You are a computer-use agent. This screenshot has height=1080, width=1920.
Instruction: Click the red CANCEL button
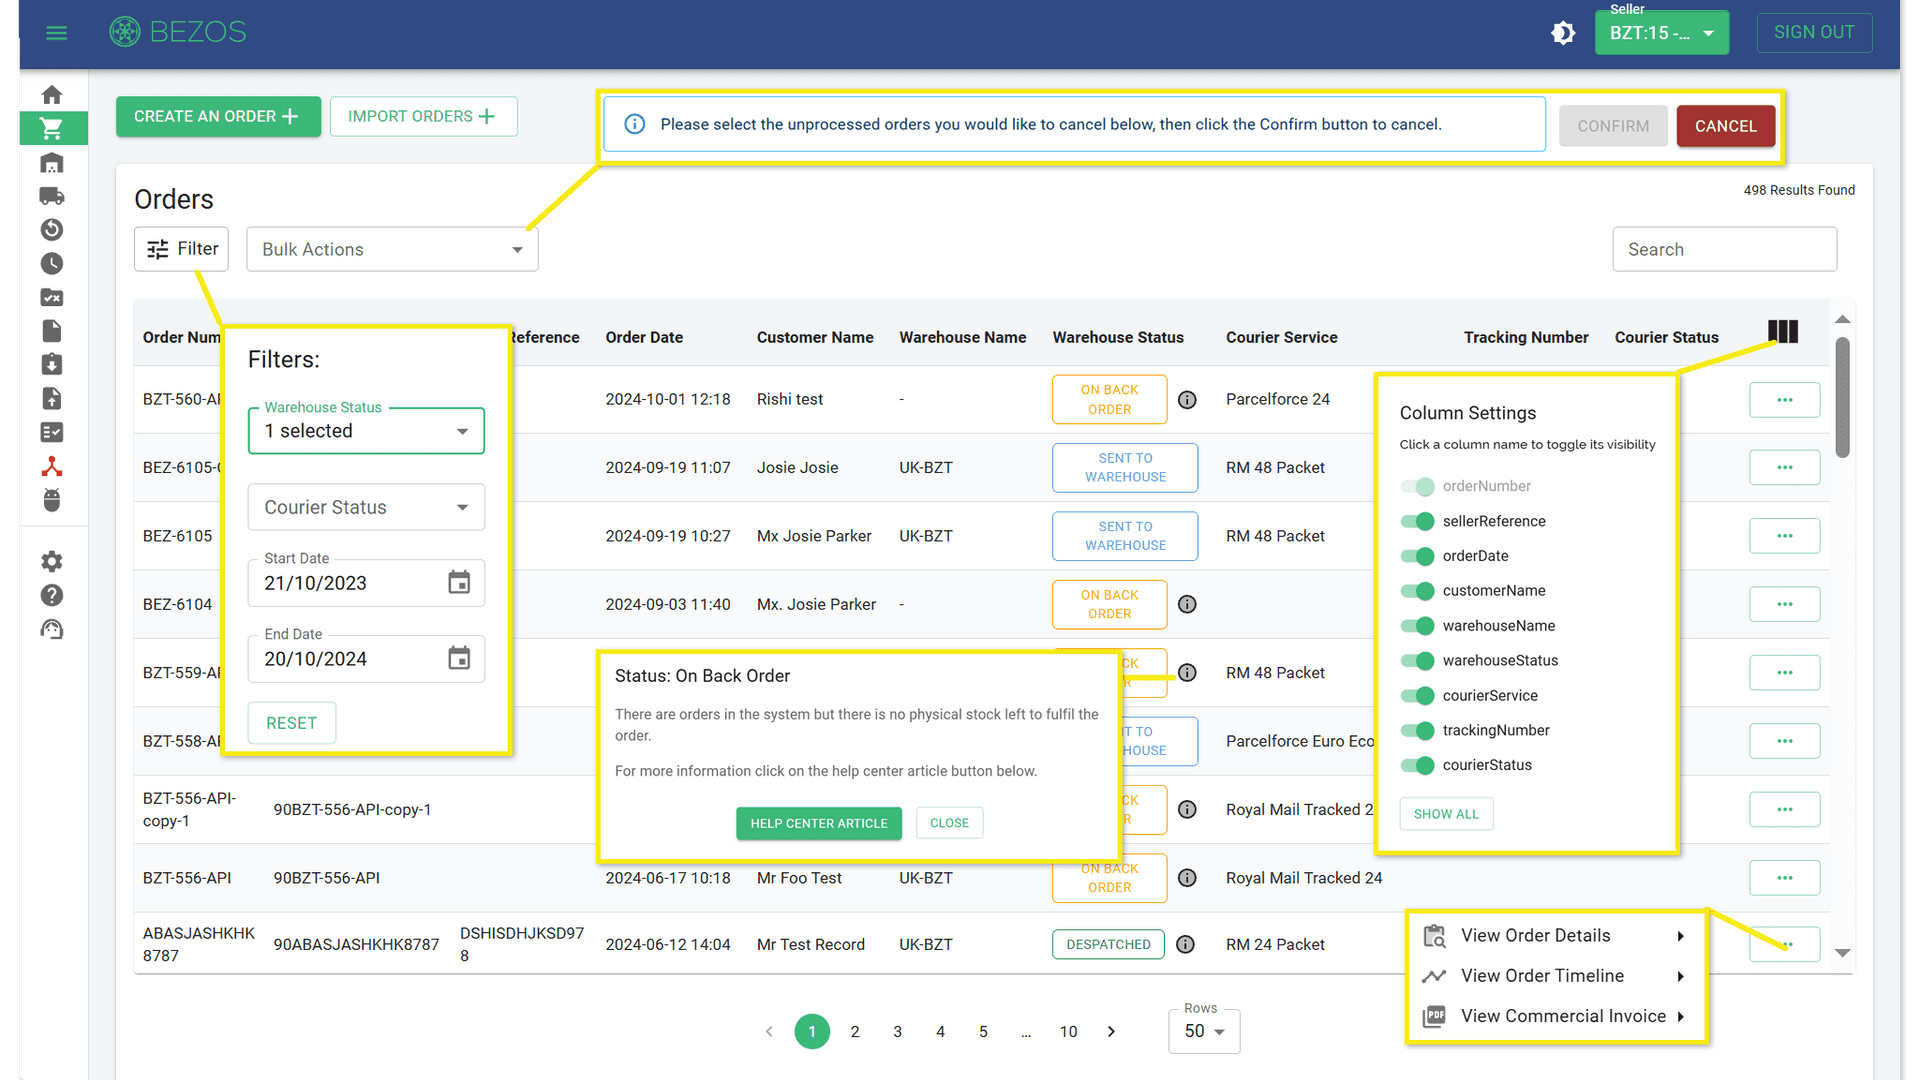(1725, 126)
